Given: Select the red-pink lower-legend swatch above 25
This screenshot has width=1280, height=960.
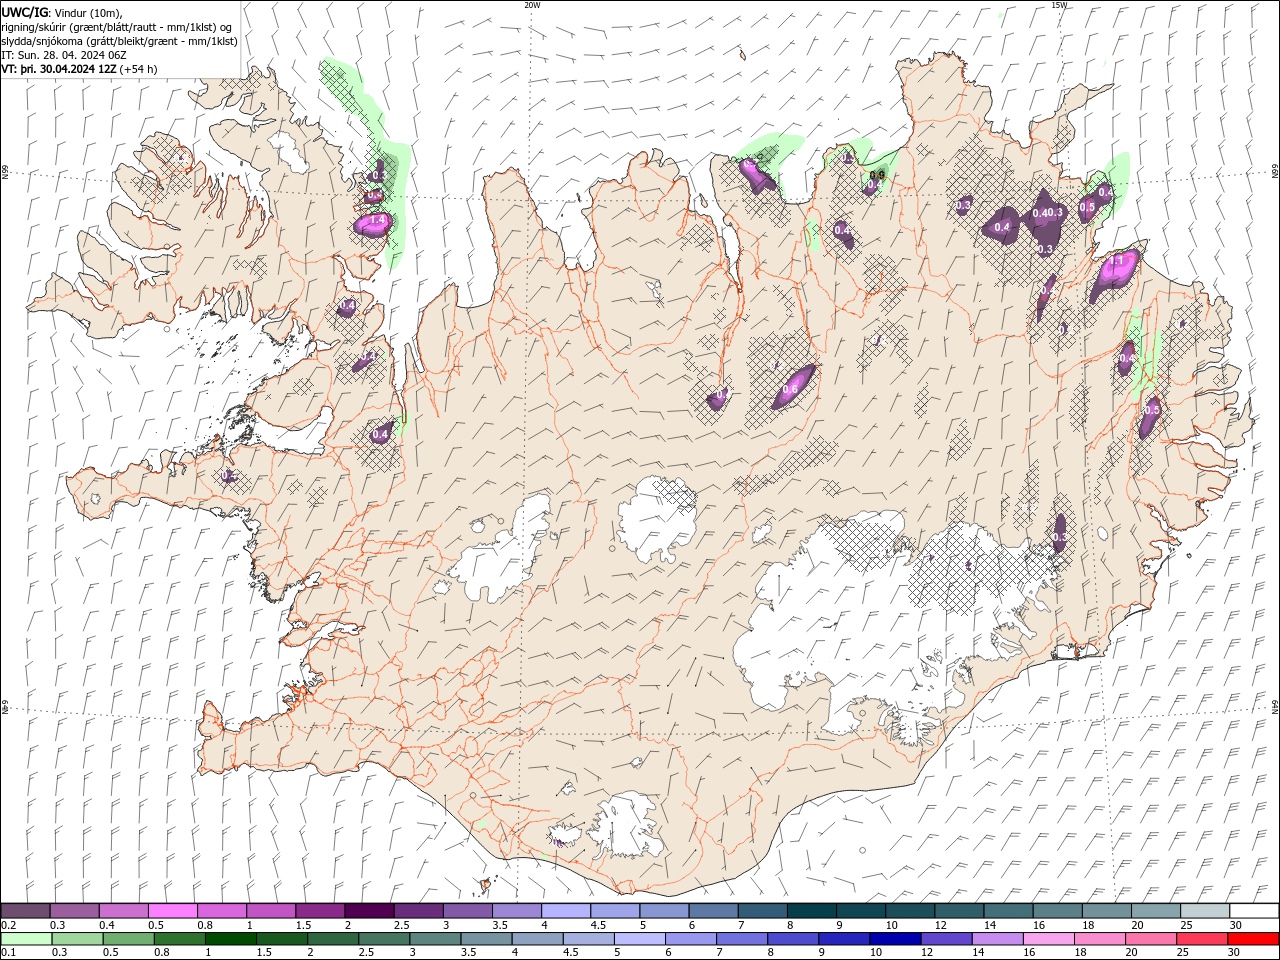Looking at the screenshot, I should tap(1202, 938).
